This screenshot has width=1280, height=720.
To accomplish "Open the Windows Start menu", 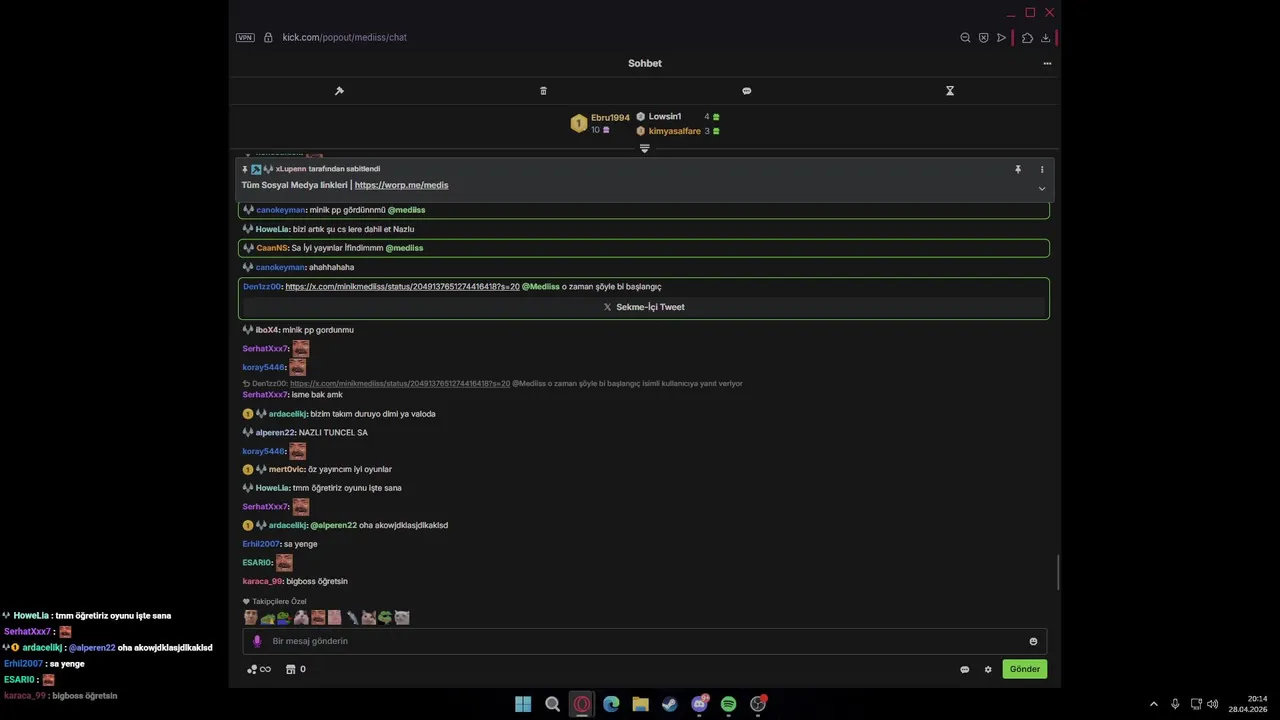I will click(x=523, y=704).
